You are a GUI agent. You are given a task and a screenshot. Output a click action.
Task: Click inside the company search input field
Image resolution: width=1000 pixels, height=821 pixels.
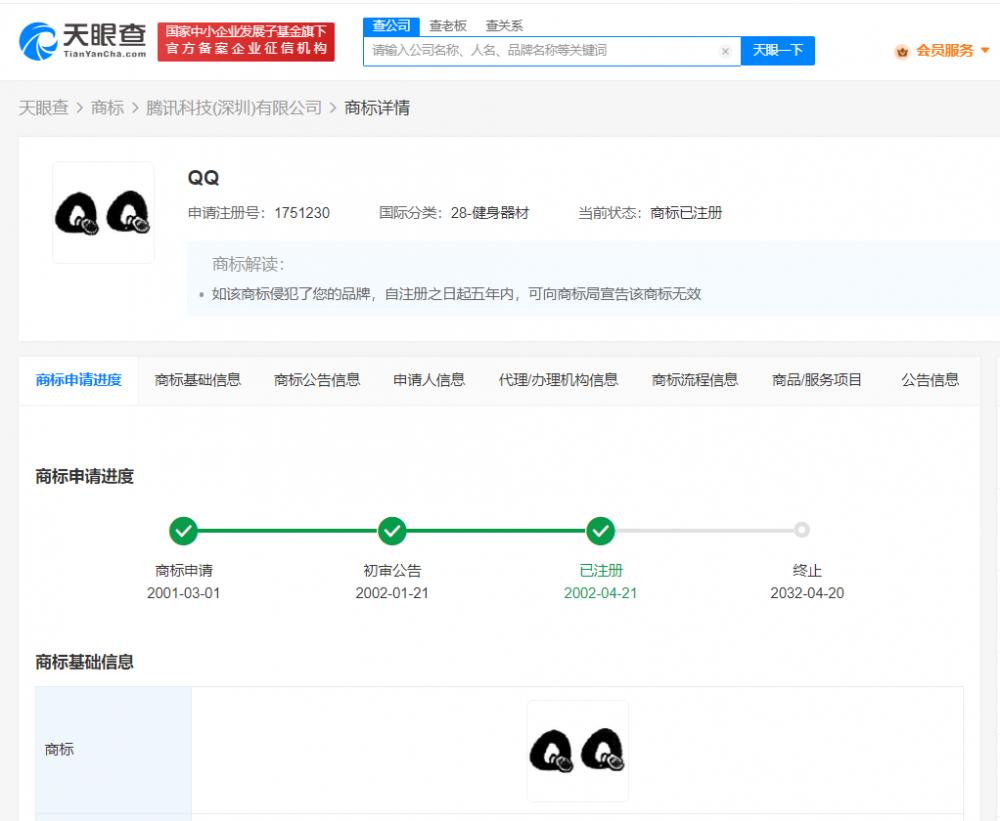pyautogui.click(x=540, y=50)
